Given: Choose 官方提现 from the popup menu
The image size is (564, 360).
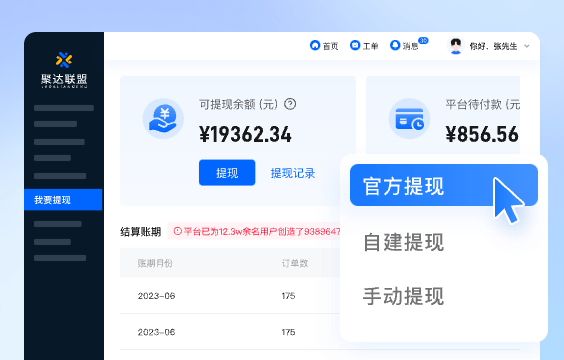Looking at the screenshot, I should [444, 185].
